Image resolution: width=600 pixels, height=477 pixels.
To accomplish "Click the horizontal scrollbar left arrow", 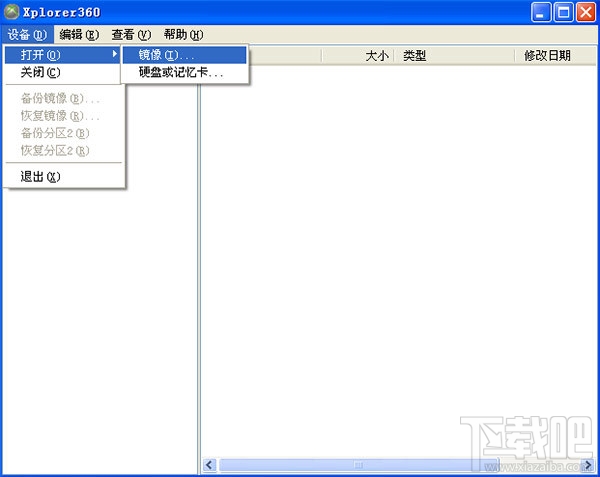I will click(x=209, y=465).
